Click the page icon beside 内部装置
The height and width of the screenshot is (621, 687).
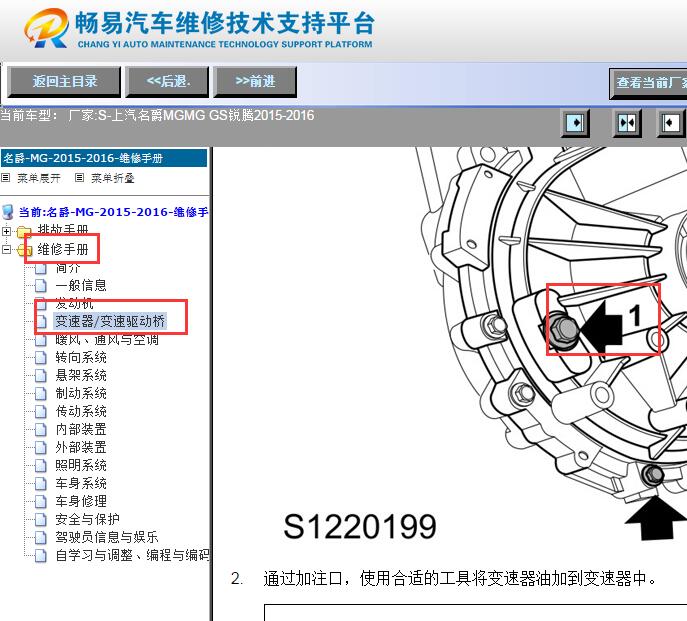pyautogui.click(x=40, y=429)
